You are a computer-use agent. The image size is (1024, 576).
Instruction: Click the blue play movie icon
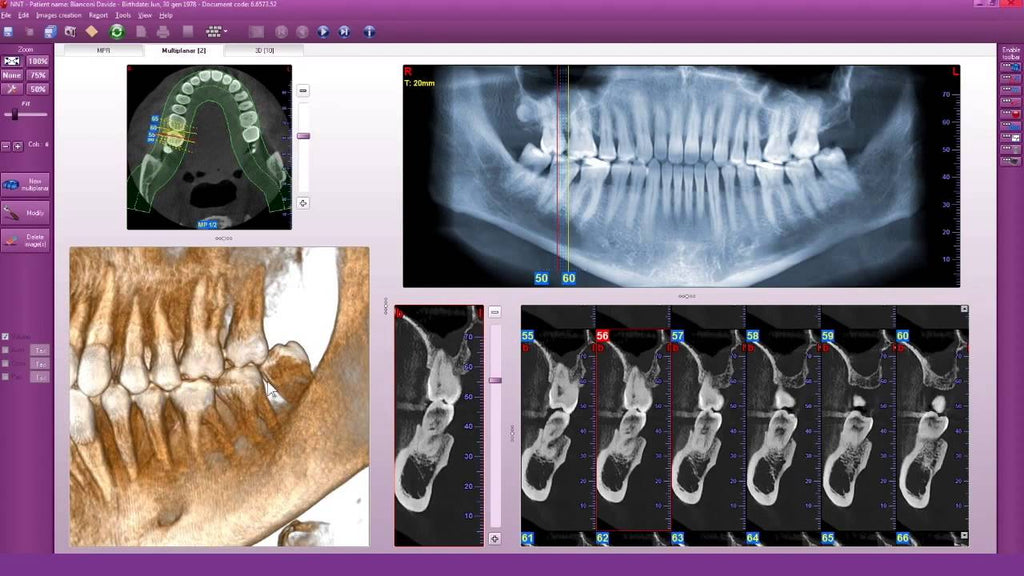pyautogui.click(x=324, y=30)
